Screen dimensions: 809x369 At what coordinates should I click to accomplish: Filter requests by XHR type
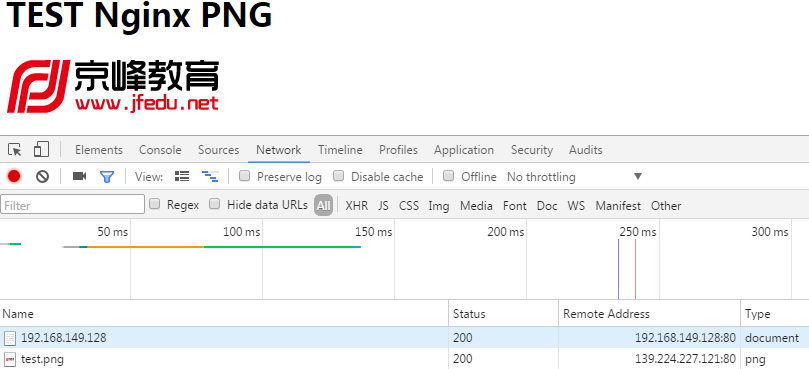tap(357, 205)
